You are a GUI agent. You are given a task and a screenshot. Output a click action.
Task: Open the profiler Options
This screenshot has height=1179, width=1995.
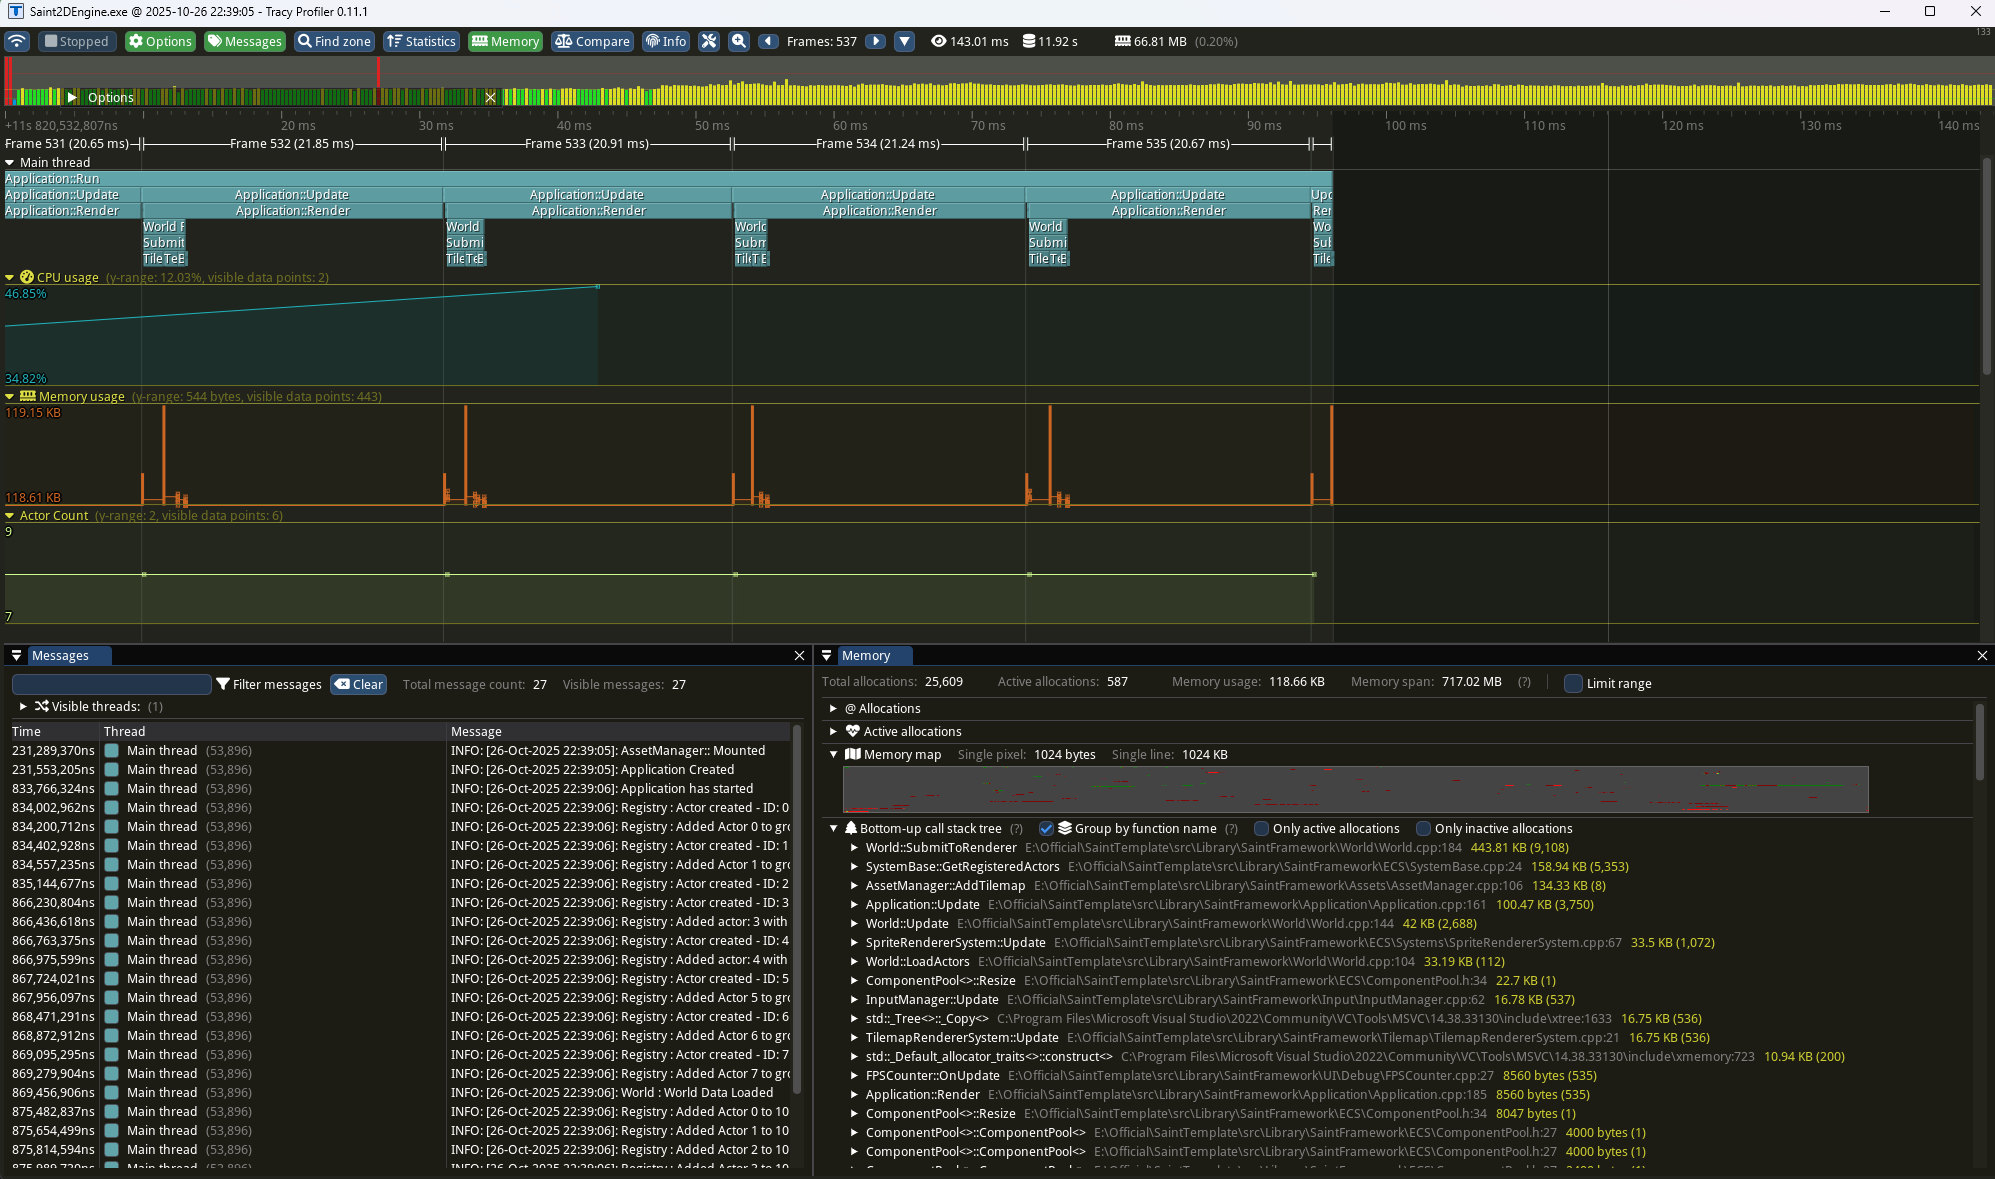click(x=160, y=41)
